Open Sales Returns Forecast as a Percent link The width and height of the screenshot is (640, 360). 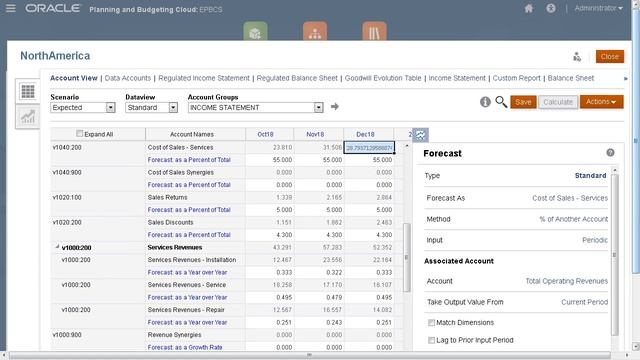tap(189, 210)
